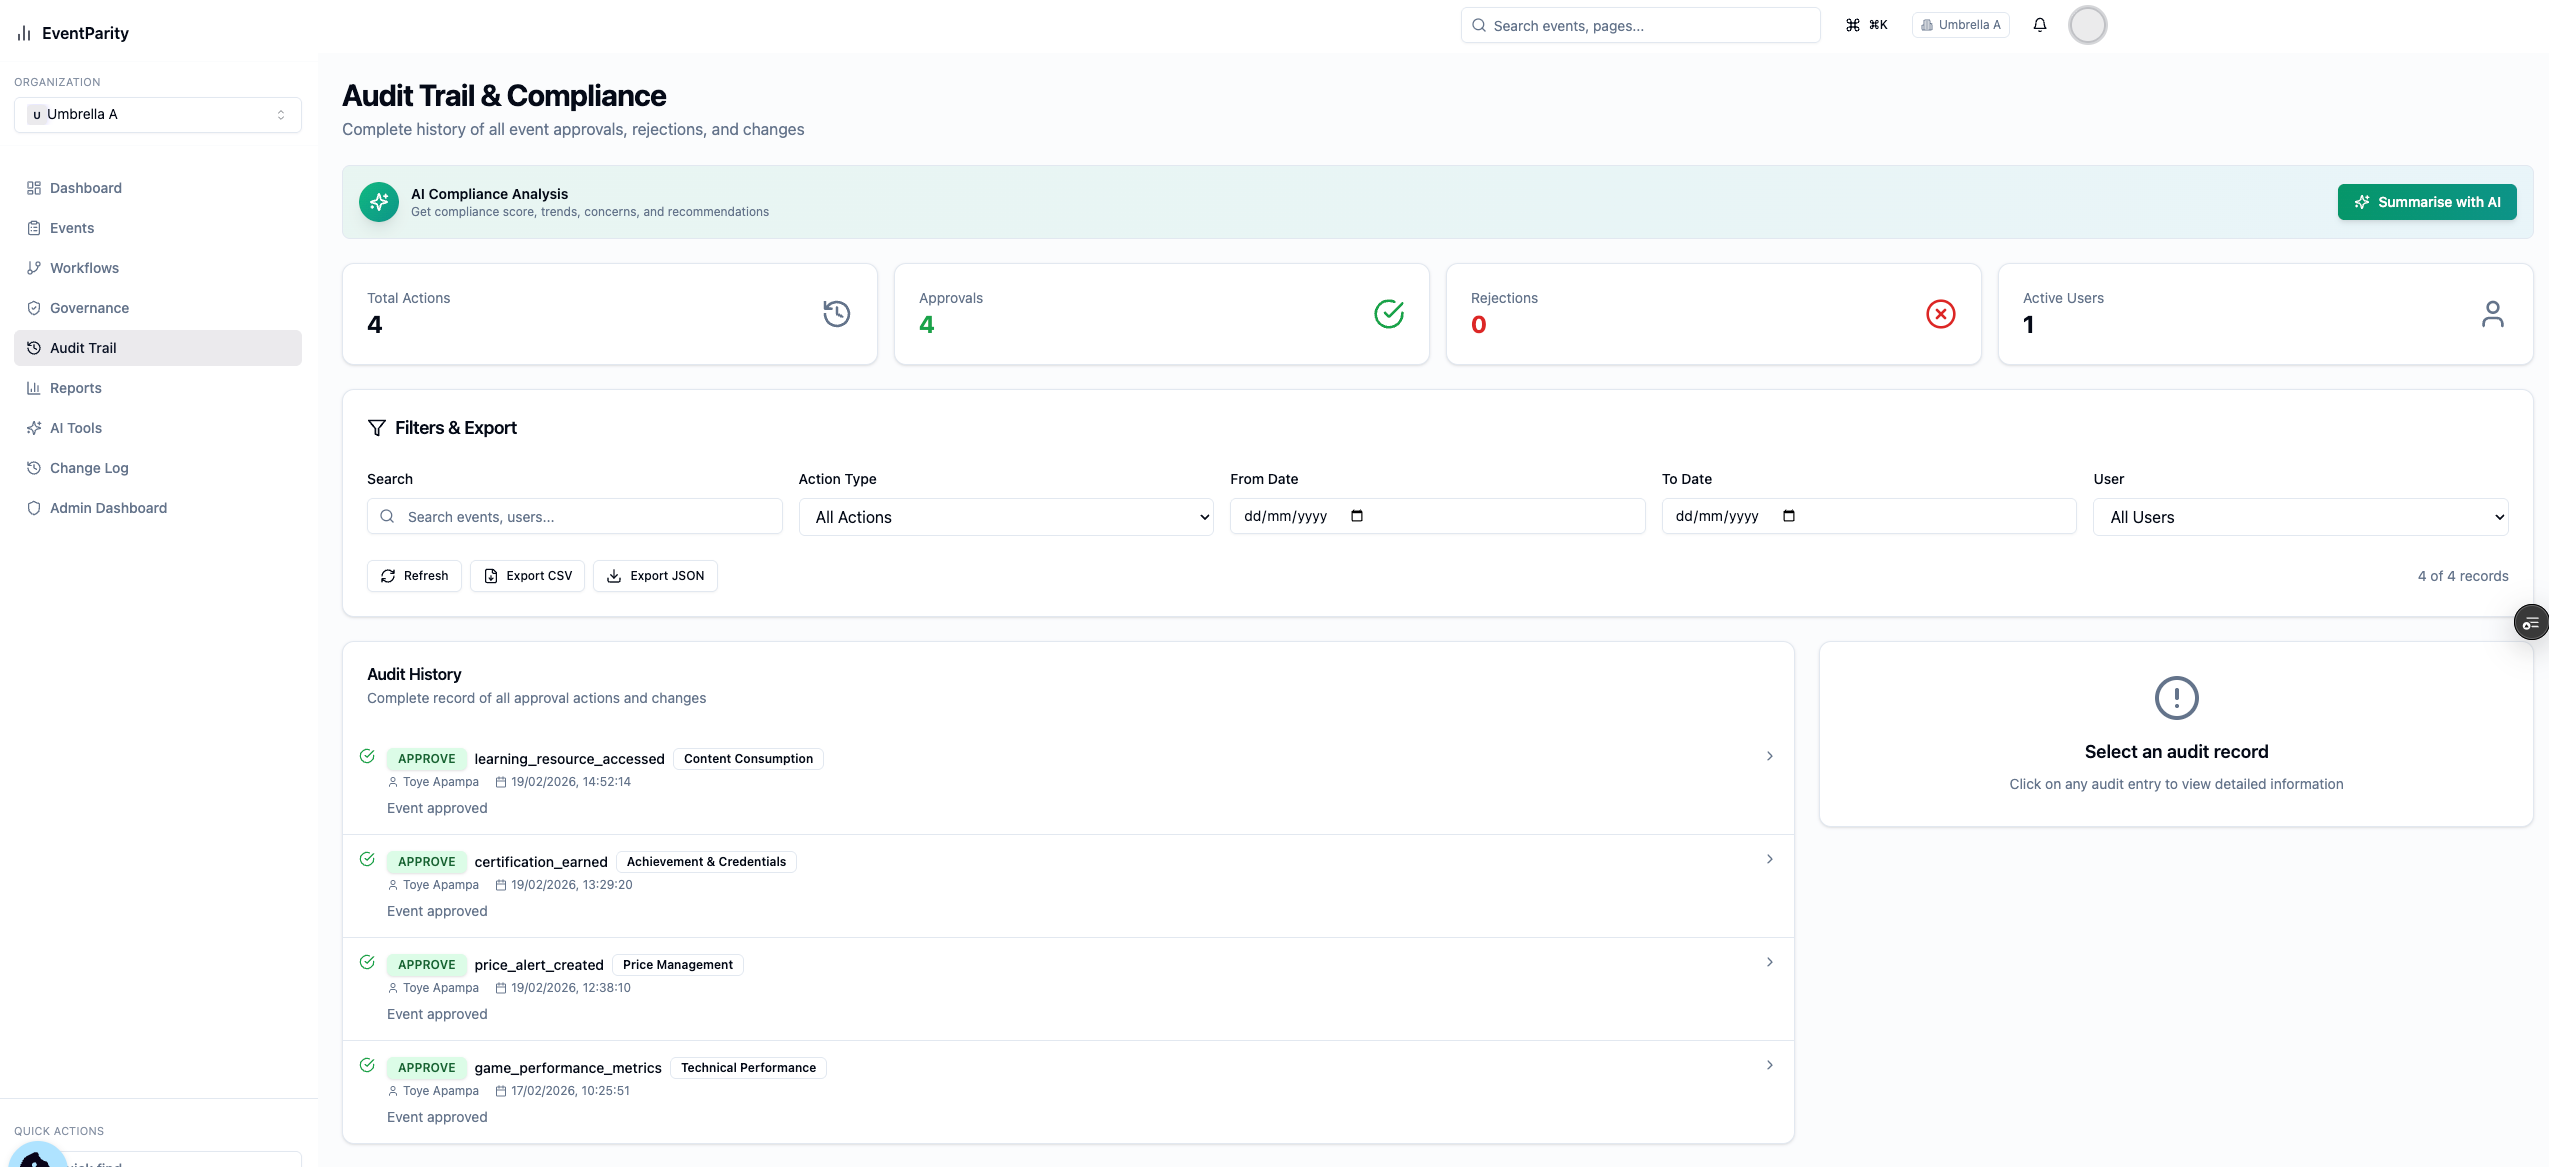Screen dimensions: 2549x1167
Task: Click the Audit Trail history icon
Action: click(x=34, y=348)
